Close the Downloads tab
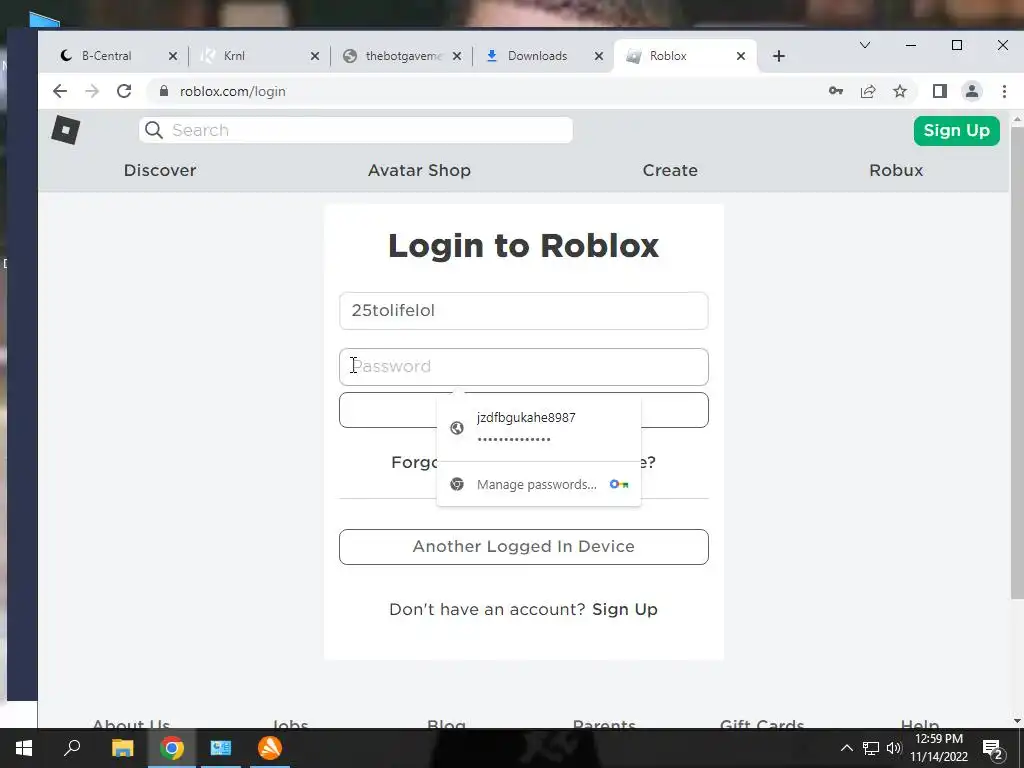Screen dimensions: 1024x768 tap(599, 56)
